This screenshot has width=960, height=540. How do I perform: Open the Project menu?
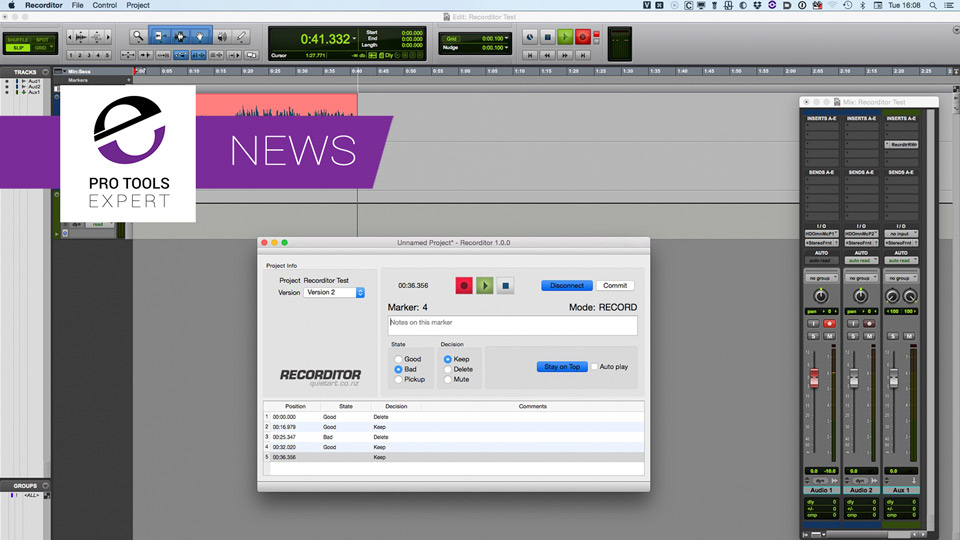click(x=138, y=5)
